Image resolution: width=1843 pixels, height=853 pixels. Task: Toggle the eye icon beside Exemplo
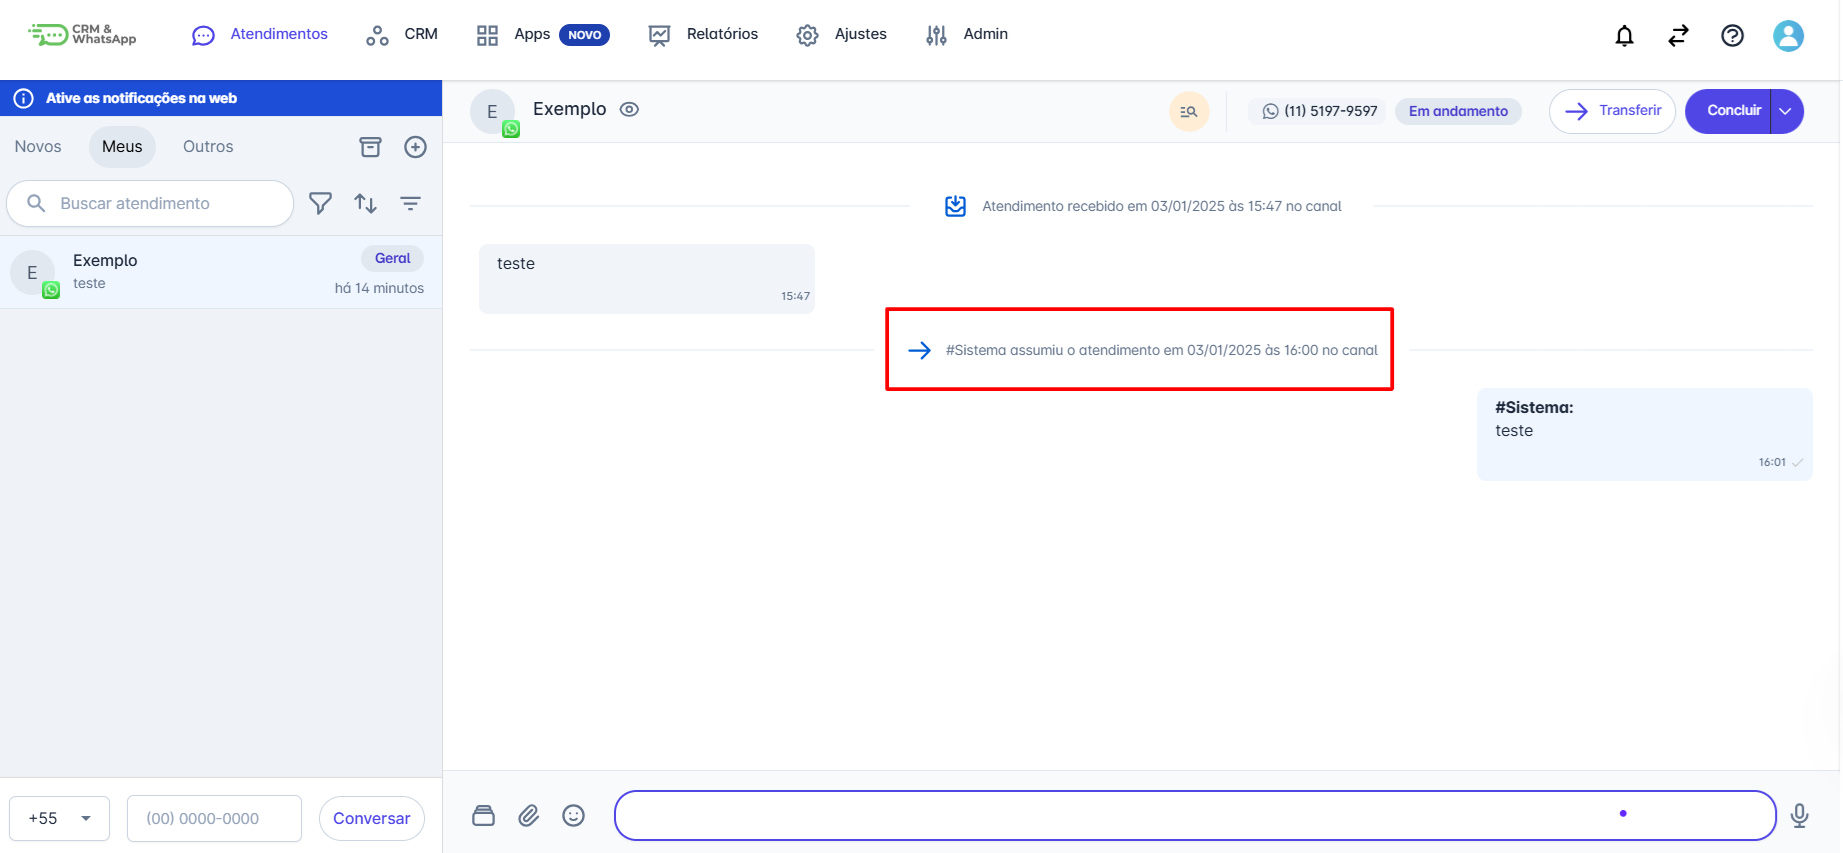pyautogui.click(x=629, y=110)
